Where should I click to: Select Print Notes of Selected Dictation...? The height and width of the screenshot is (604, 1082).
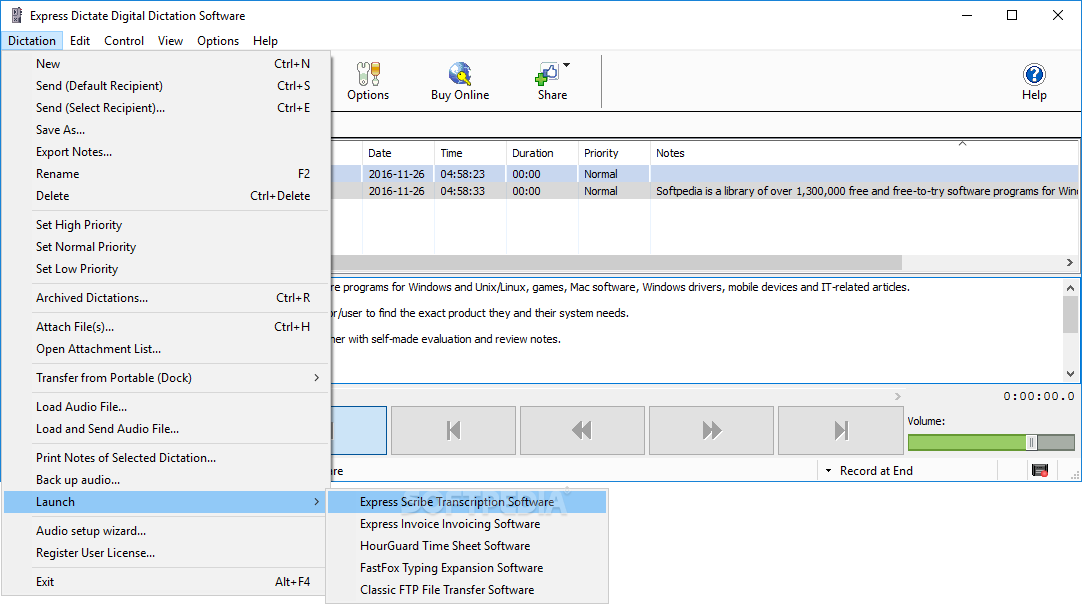point(166,458)
